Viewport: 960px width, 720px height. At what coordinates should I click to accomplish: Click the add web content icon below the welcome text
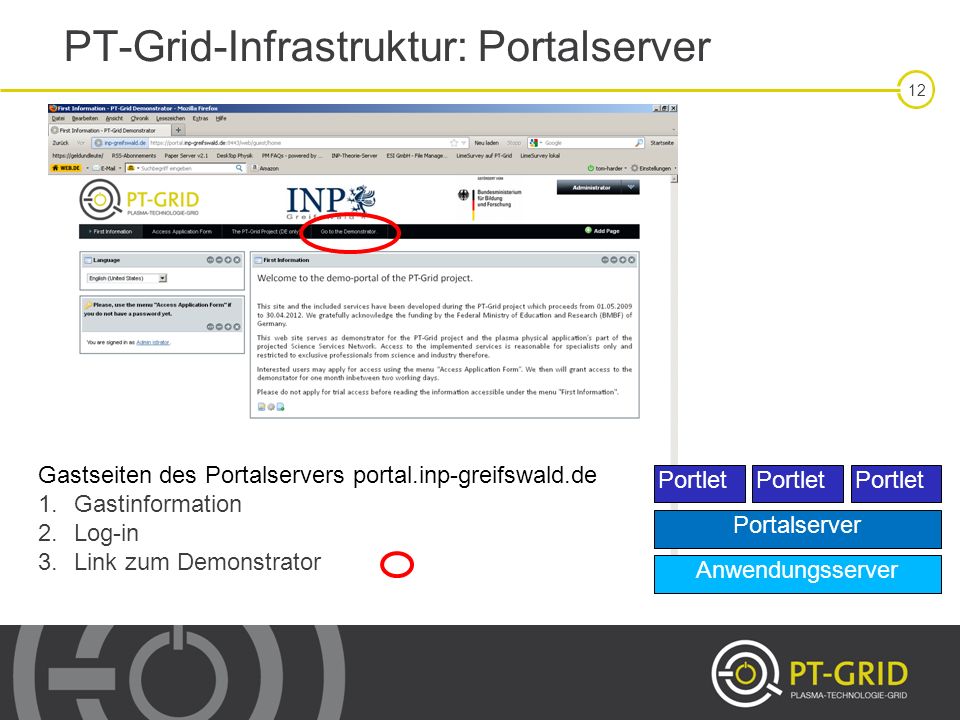point(280,407)
